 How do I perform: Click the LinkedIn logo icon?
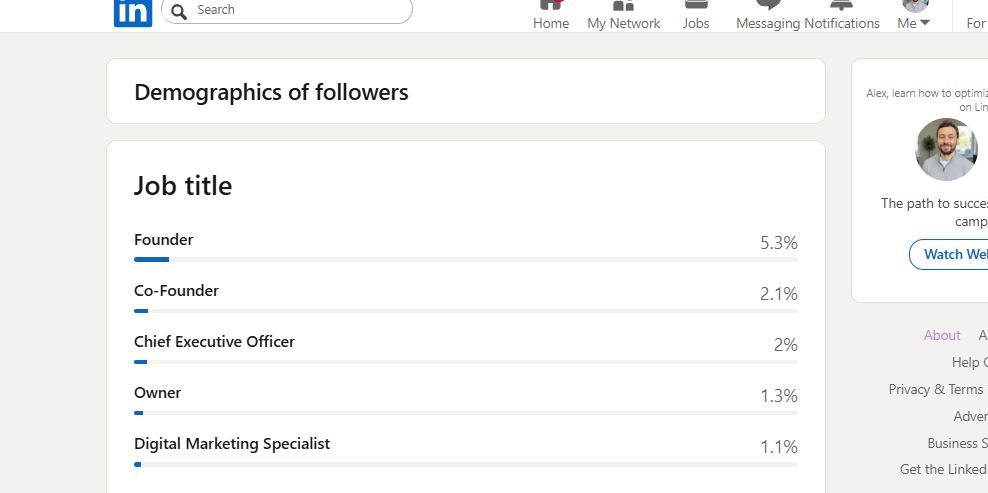(x=133, y=13)
